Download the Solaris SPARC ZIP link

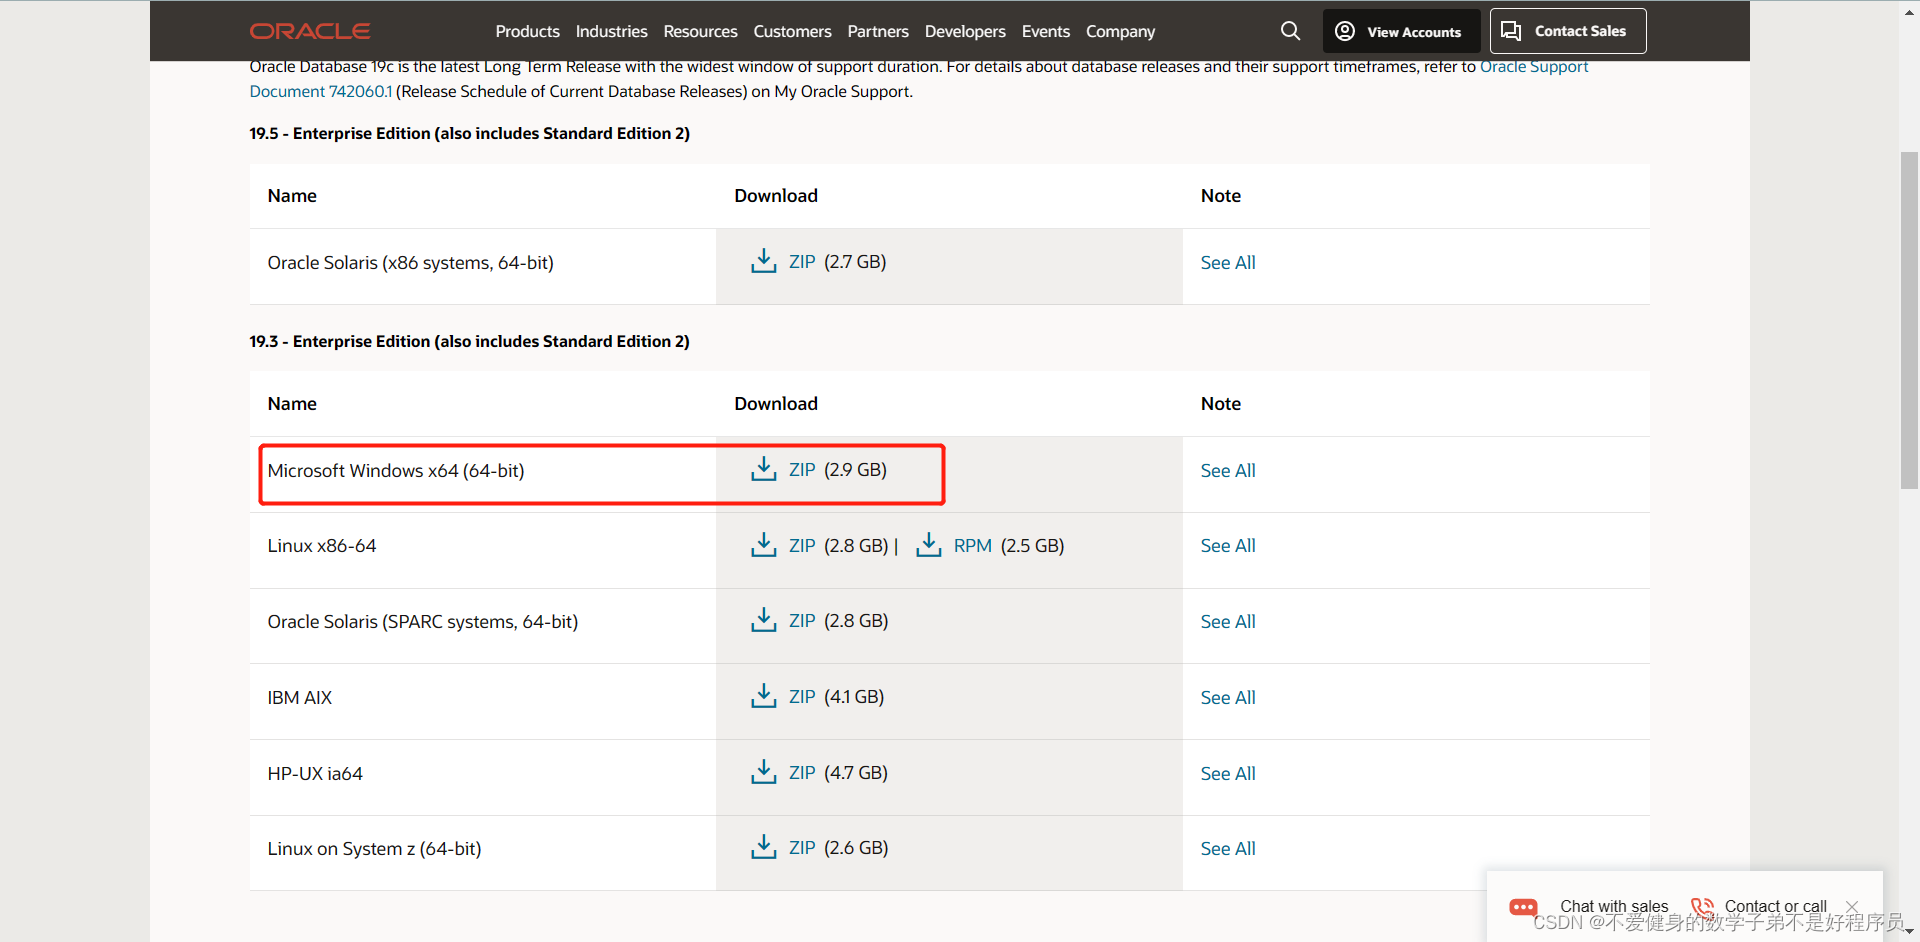pyautogui.click(x=802, y=620)
